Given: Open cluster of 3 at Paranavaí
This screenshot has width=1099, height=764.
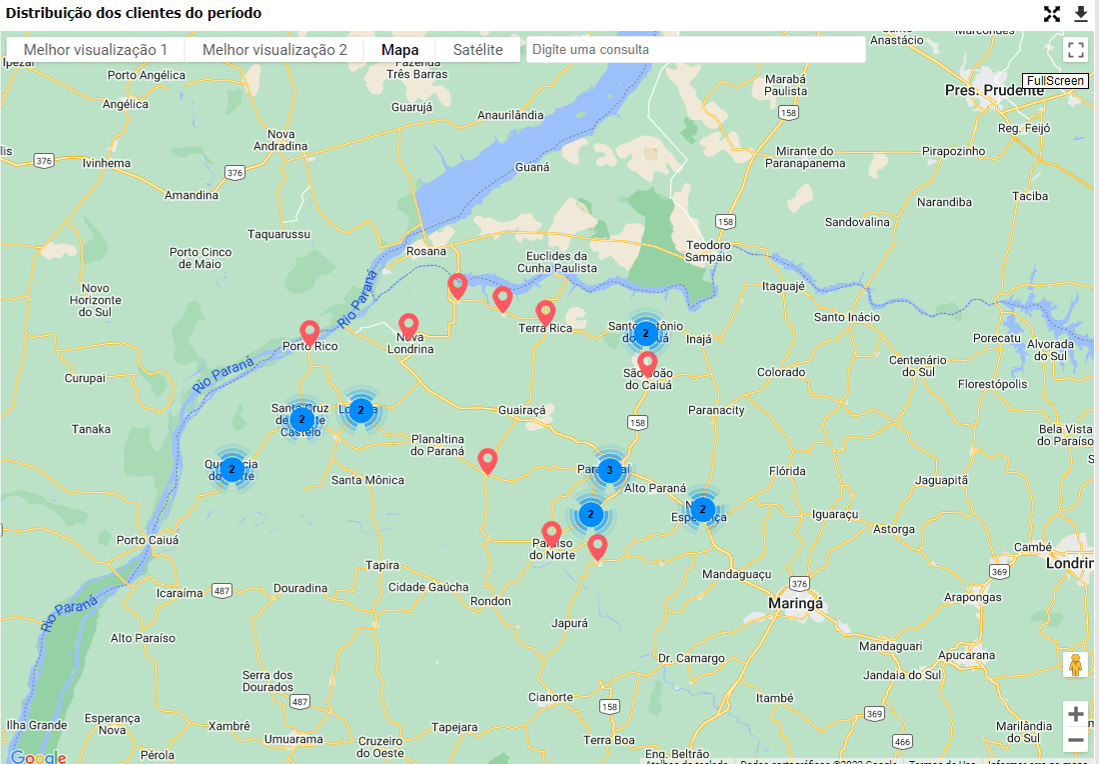Looking at the screenshot, I should click(x=609, y=470).
